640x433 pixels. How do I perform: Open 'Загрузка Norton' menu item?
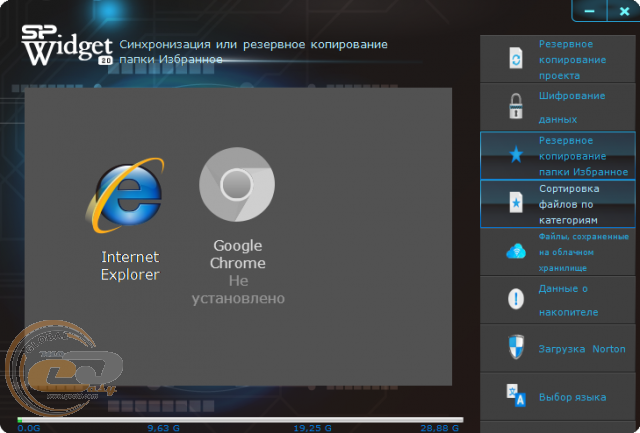558,348
